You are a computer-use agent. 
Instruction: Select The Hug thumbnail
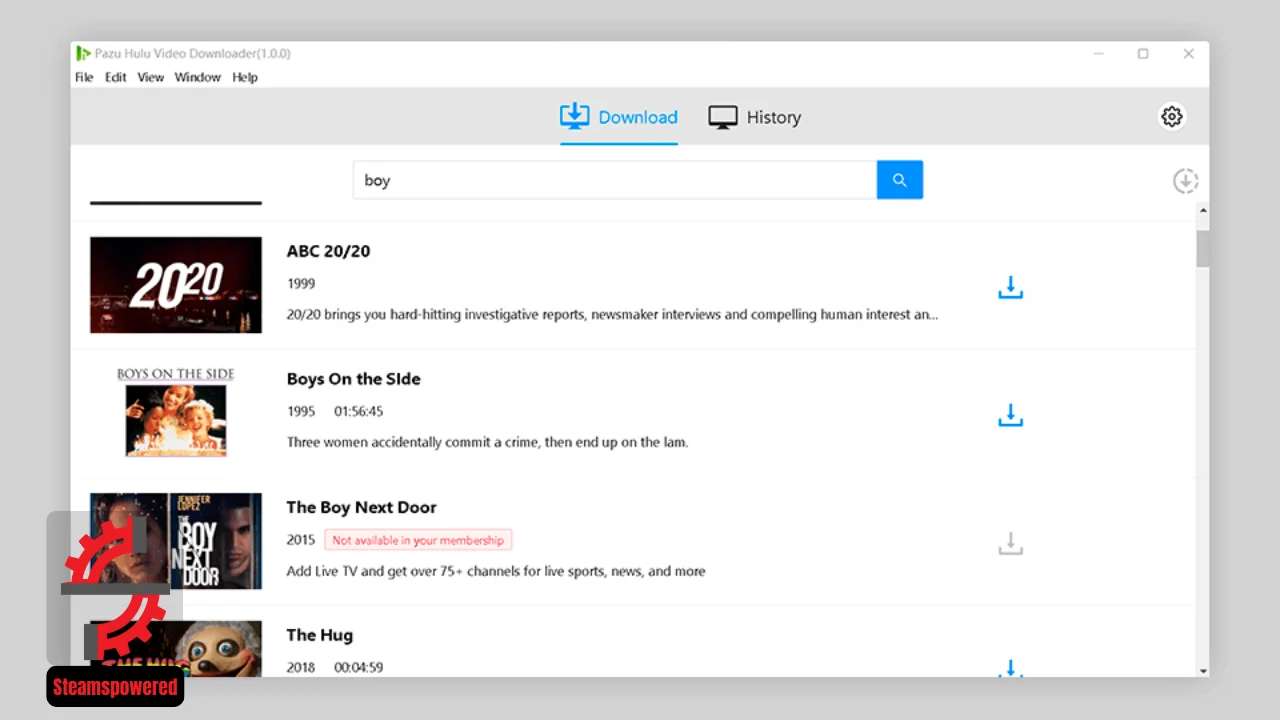(176, 649)
